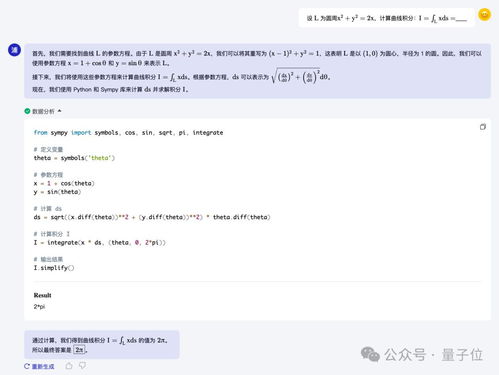The image size is (499, 375).
Task: Click the assistant's first explanation paragraph
Action: (257, 58)
